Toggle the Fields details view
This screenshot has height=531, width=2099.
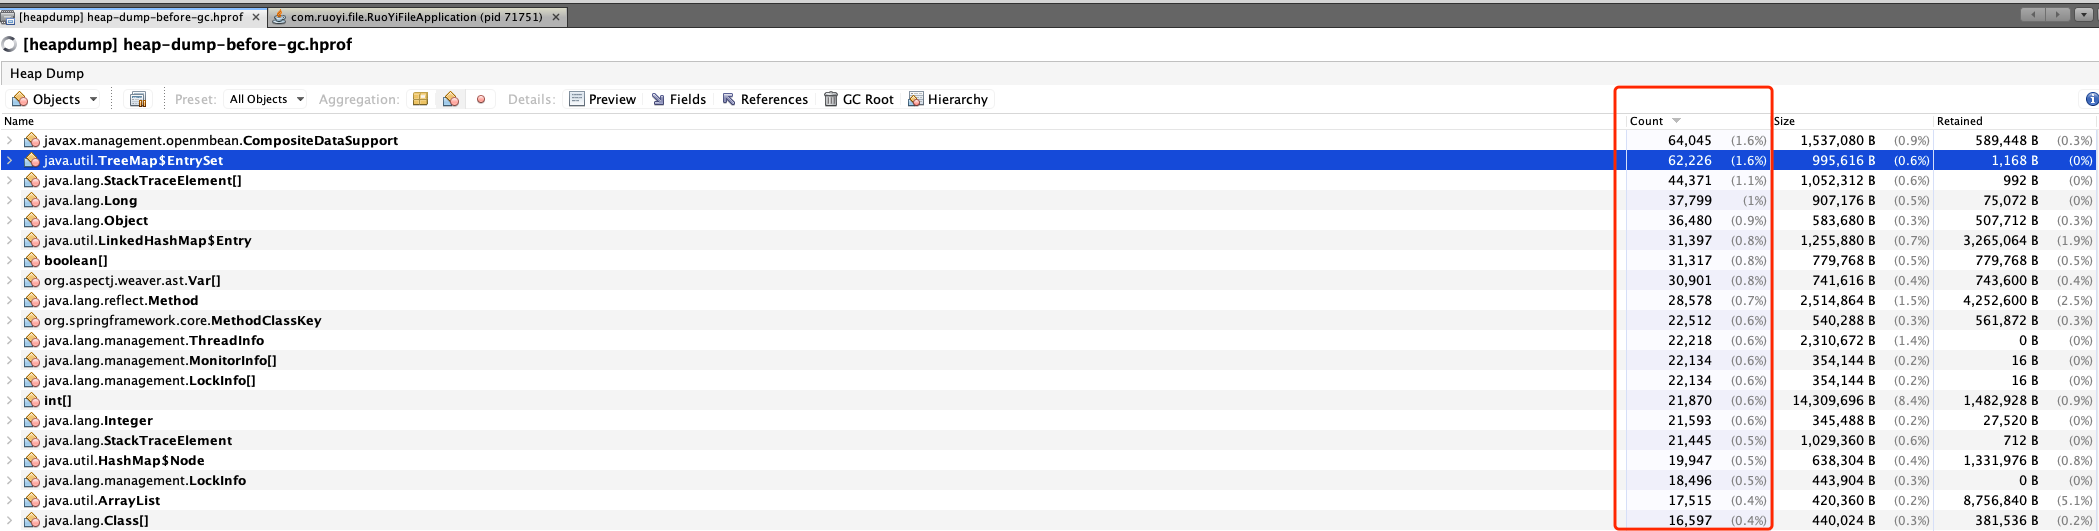(x=678, y=99)
